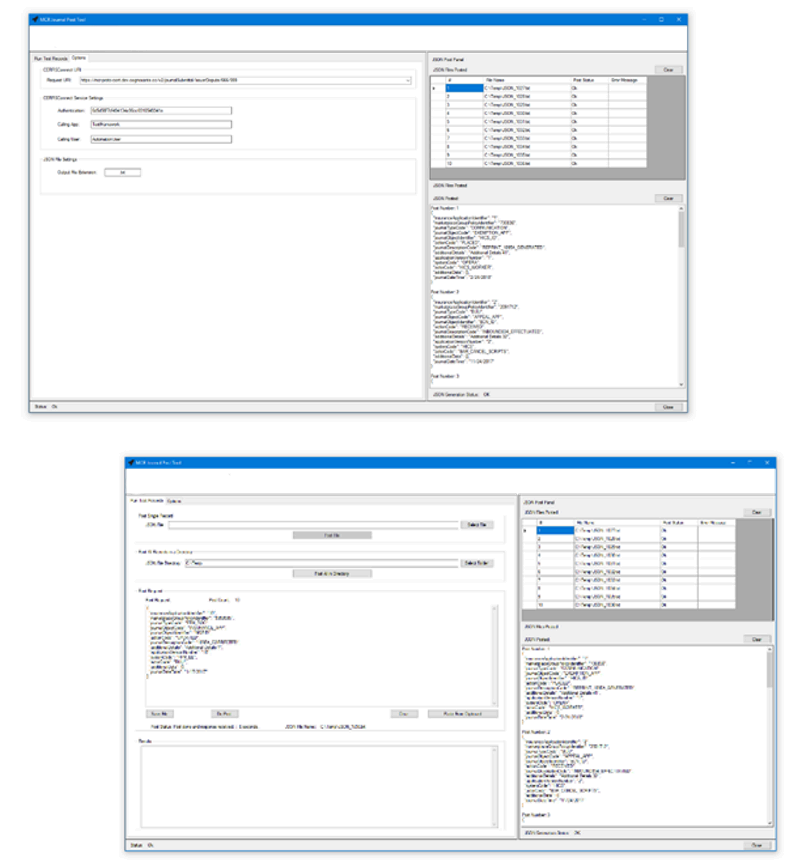This screenshot has width=804, height=866.
Task: Click the JSON File Directory input field
Action: point(313,563)
